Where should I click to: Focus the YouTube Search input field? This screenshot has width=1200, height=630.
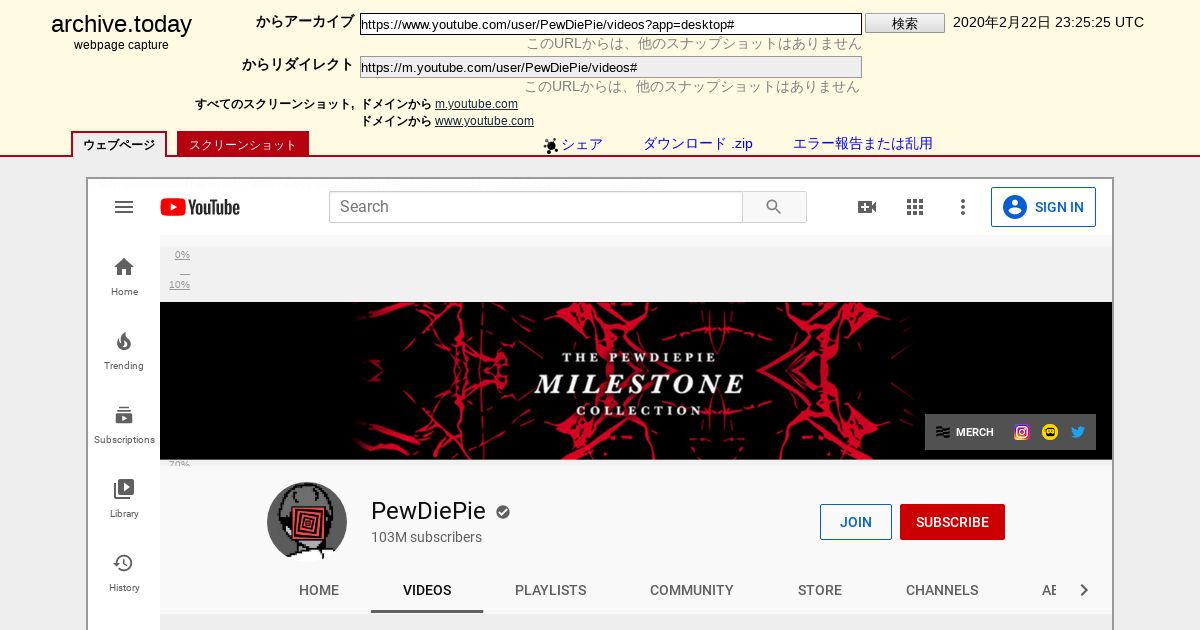536,207
